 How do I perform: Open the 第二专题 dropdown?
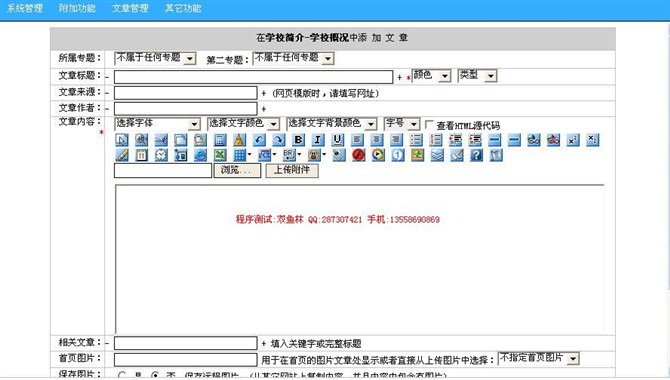(293, 58)
